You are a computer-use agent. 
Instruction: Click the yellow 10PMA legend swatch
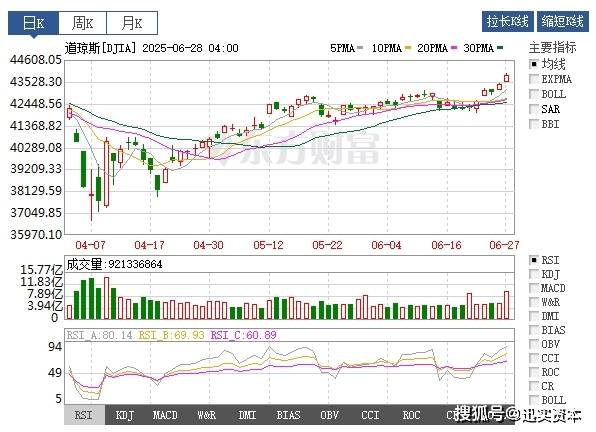click(x=409, y=48)
